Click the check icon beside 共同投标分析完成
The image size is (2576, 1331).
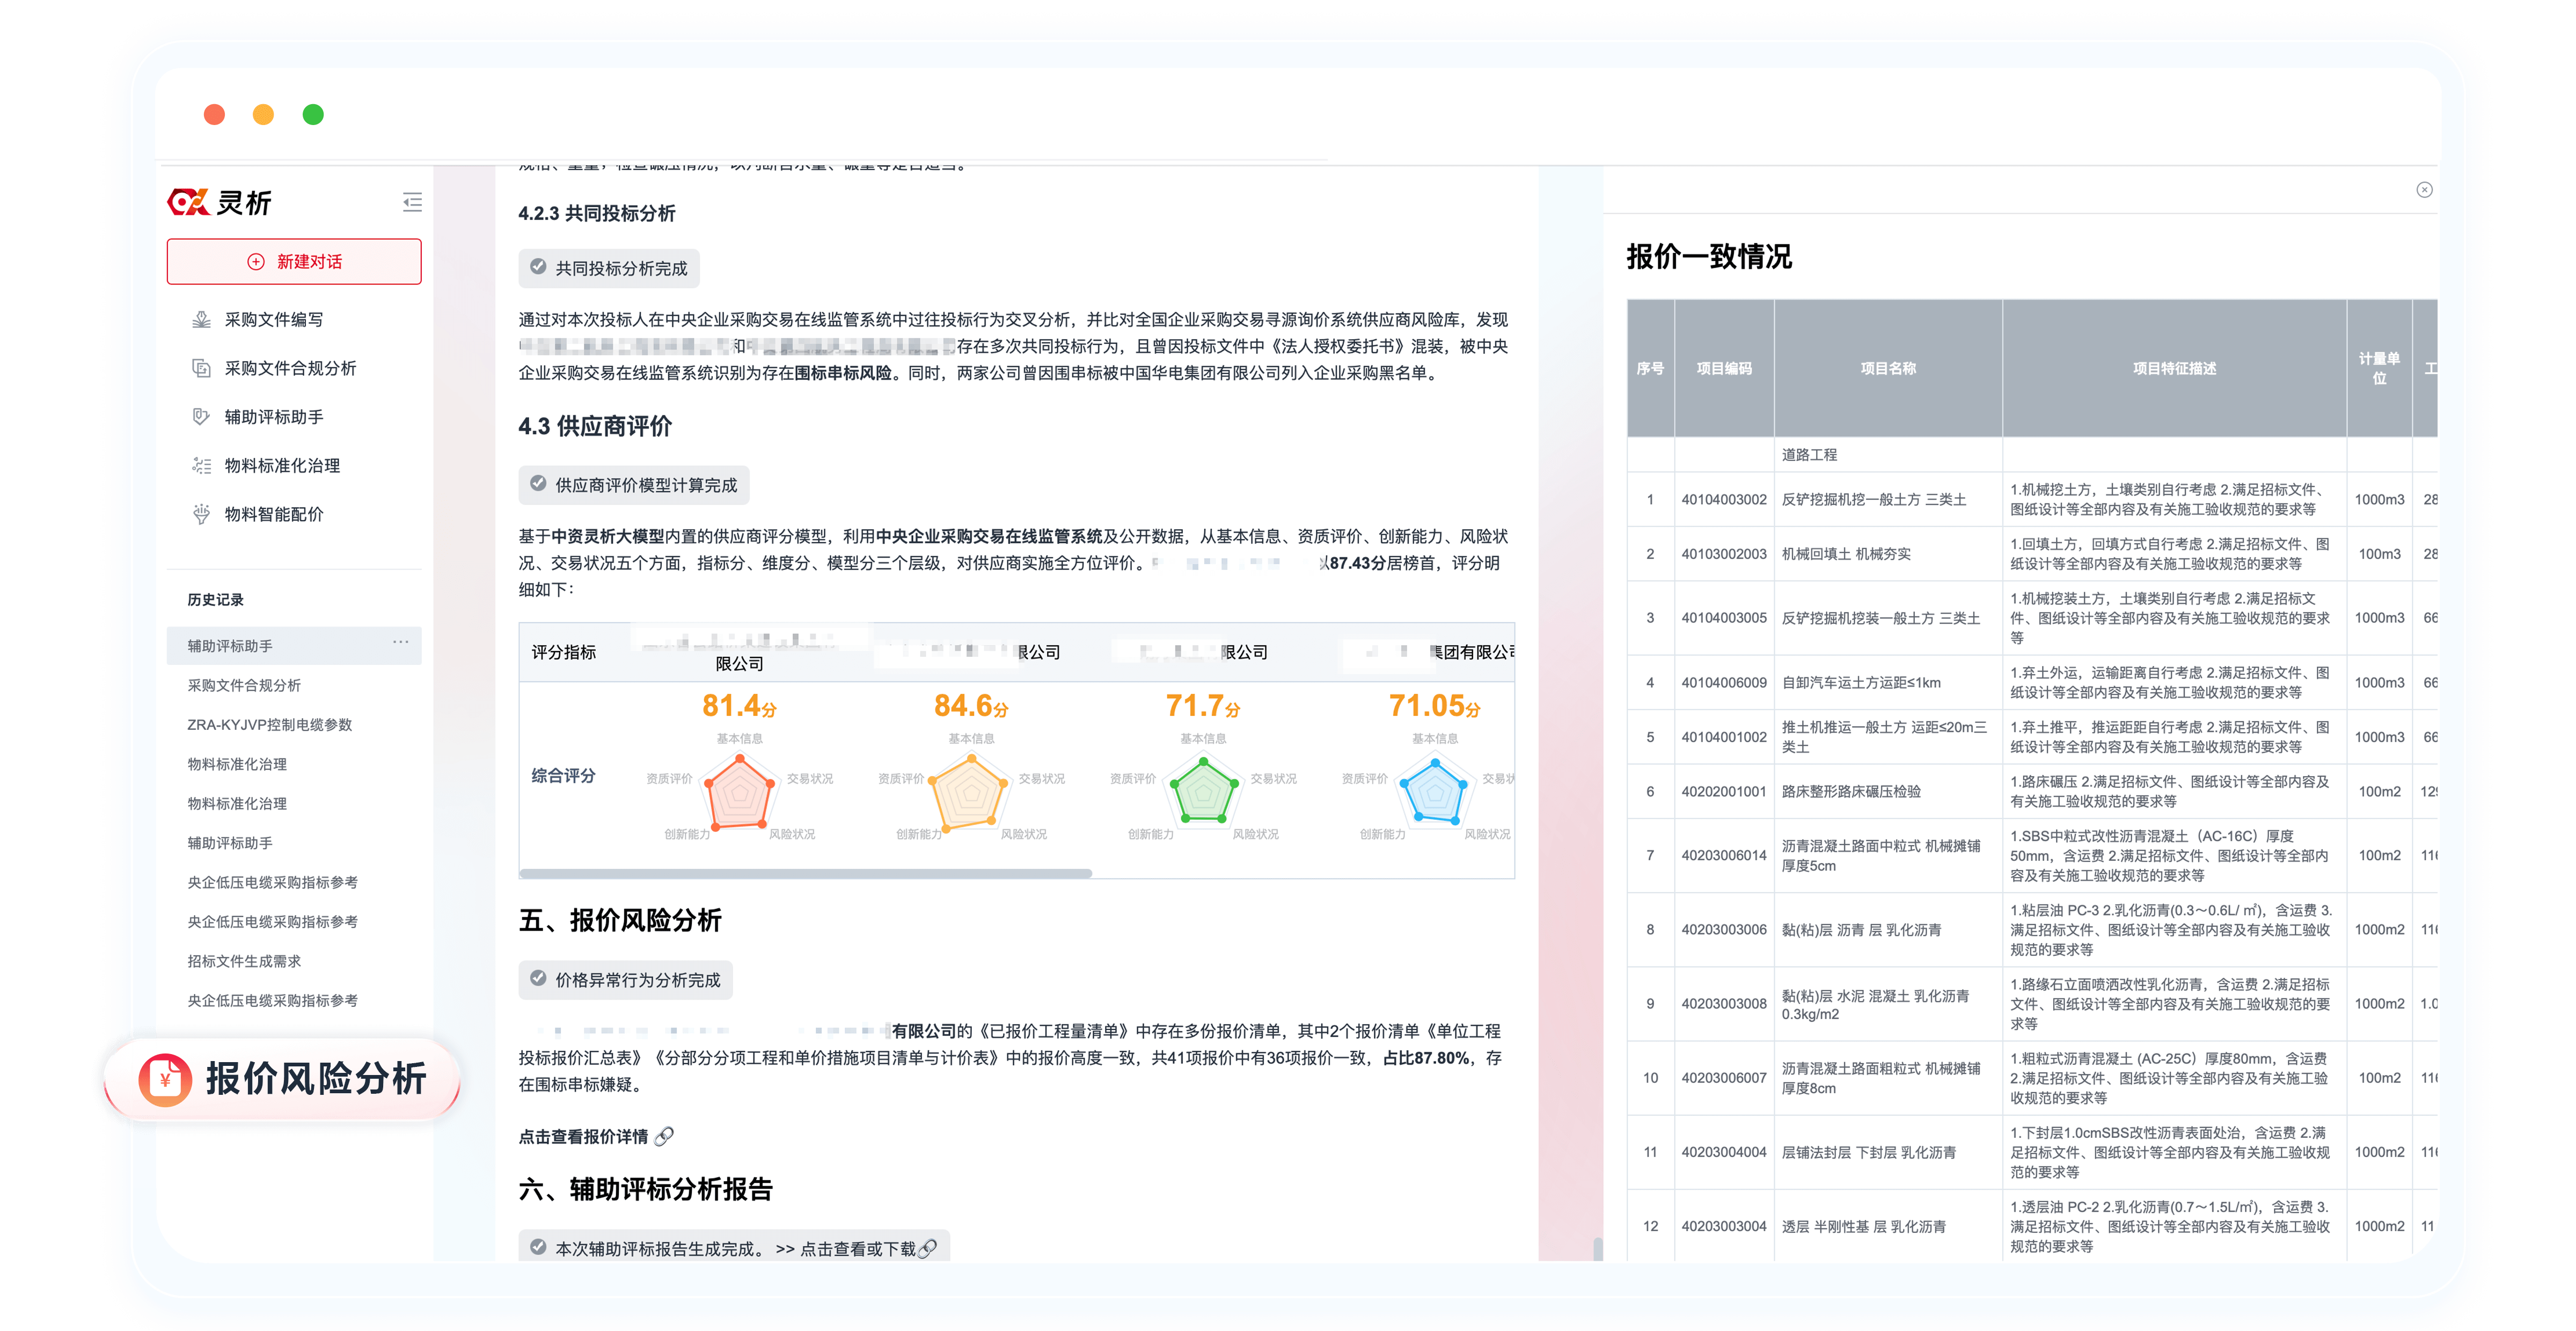[x=538, y=267]
